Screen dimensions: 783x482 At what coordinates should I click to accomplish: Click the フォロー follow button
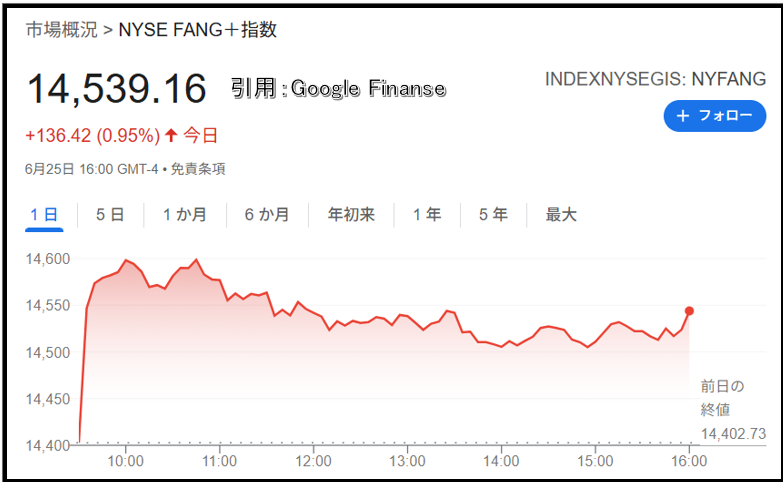coord(715,116)
